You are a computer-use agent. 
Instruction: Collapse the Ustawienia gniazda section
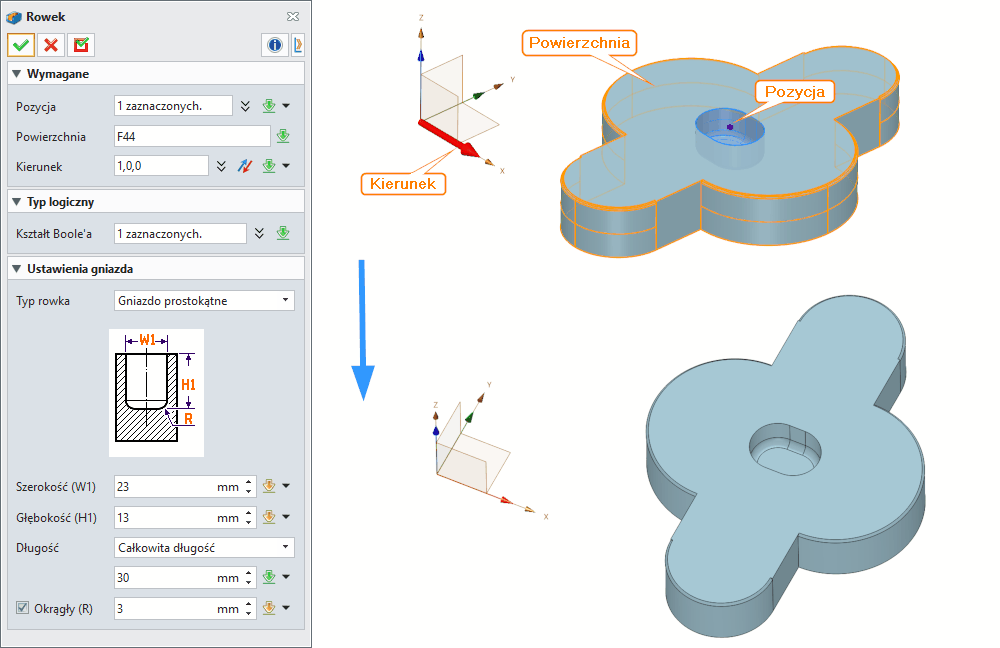[17, 268]
